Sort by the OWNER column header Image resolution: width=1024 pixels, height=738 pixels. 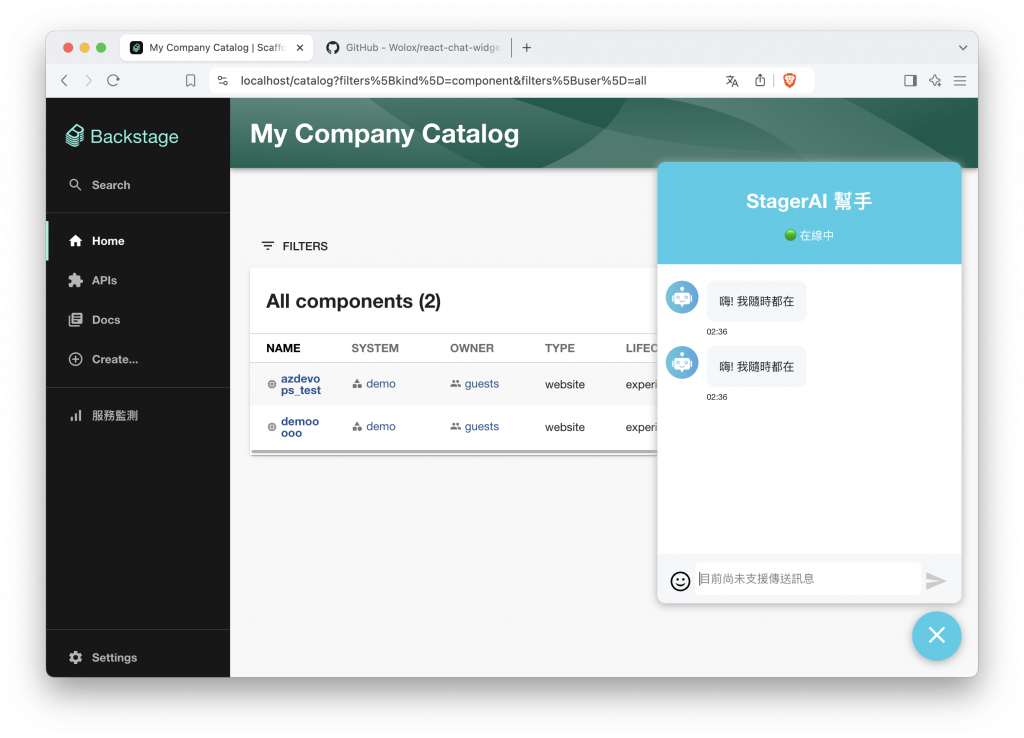472,348
